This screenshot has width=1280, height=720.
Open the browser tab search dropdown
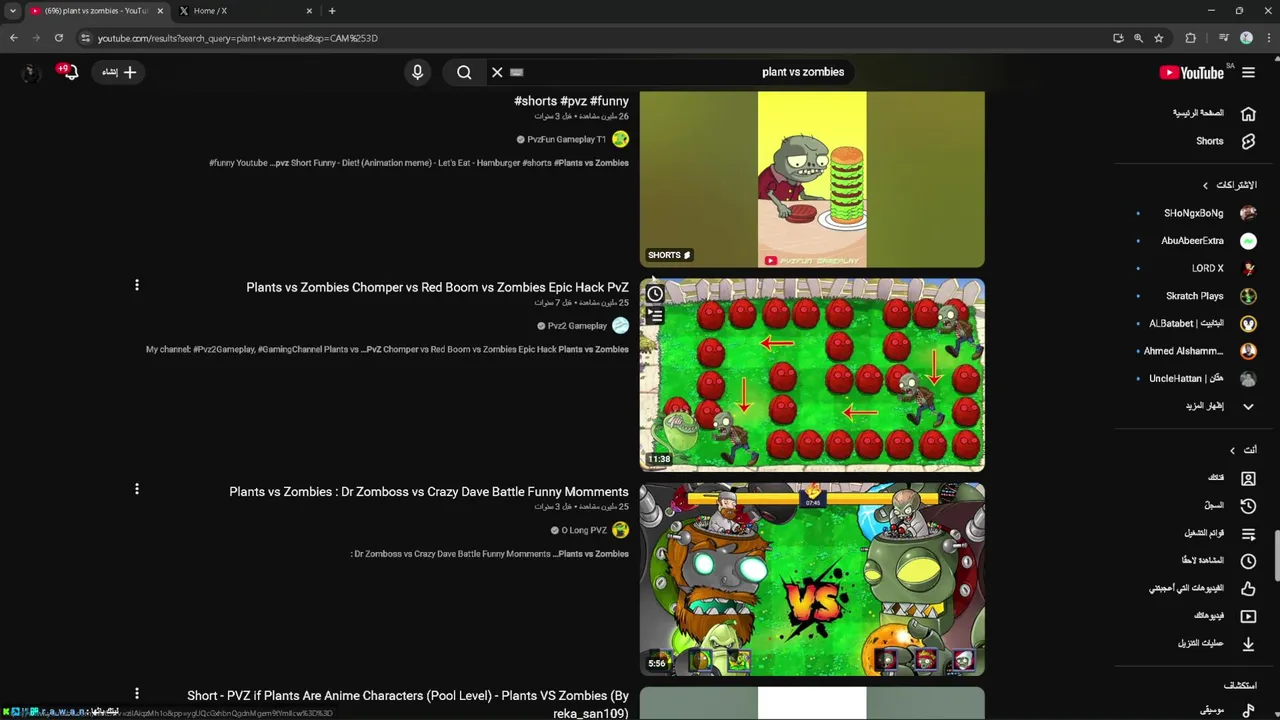(x=12, y=11)
